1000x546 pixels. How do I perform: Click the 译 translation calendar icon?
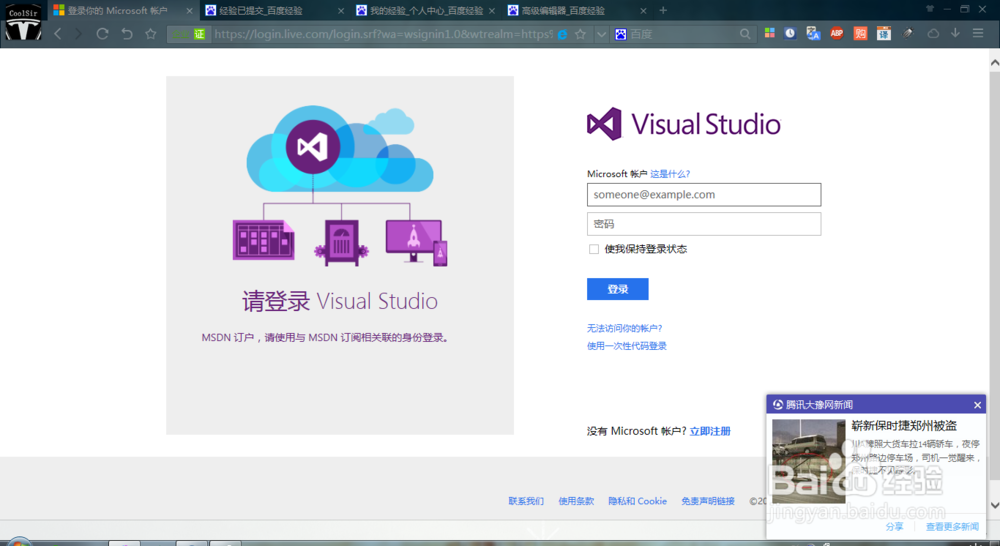pyautogui.click(x=883, y=33)
